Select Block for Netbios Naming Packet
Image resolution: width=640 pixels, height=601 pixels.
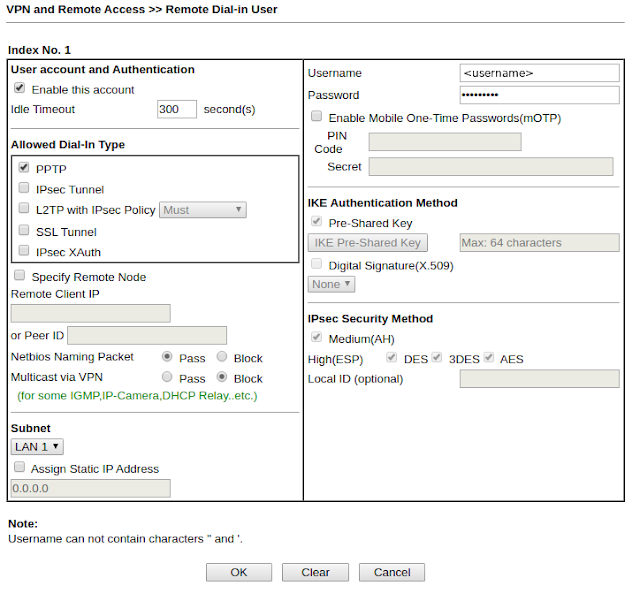(x=222, y=357)
